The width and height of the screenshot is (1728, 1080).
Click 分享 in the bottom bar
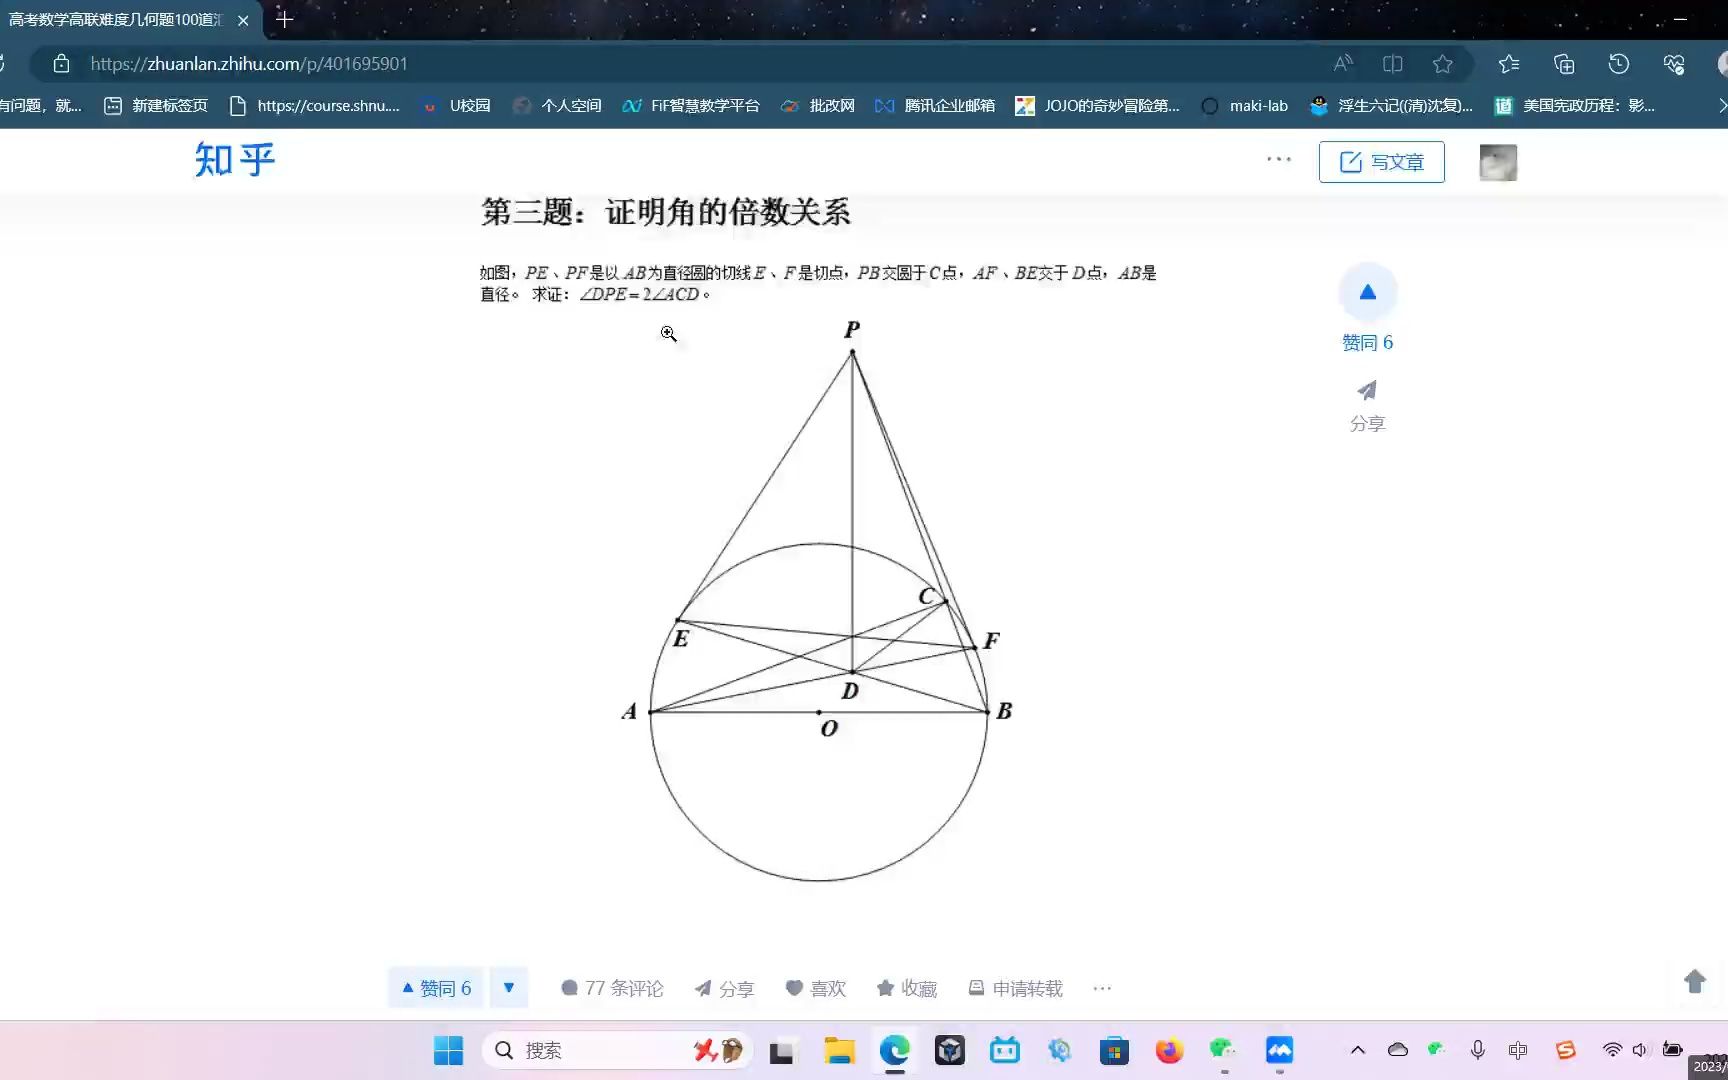point(724,988)
